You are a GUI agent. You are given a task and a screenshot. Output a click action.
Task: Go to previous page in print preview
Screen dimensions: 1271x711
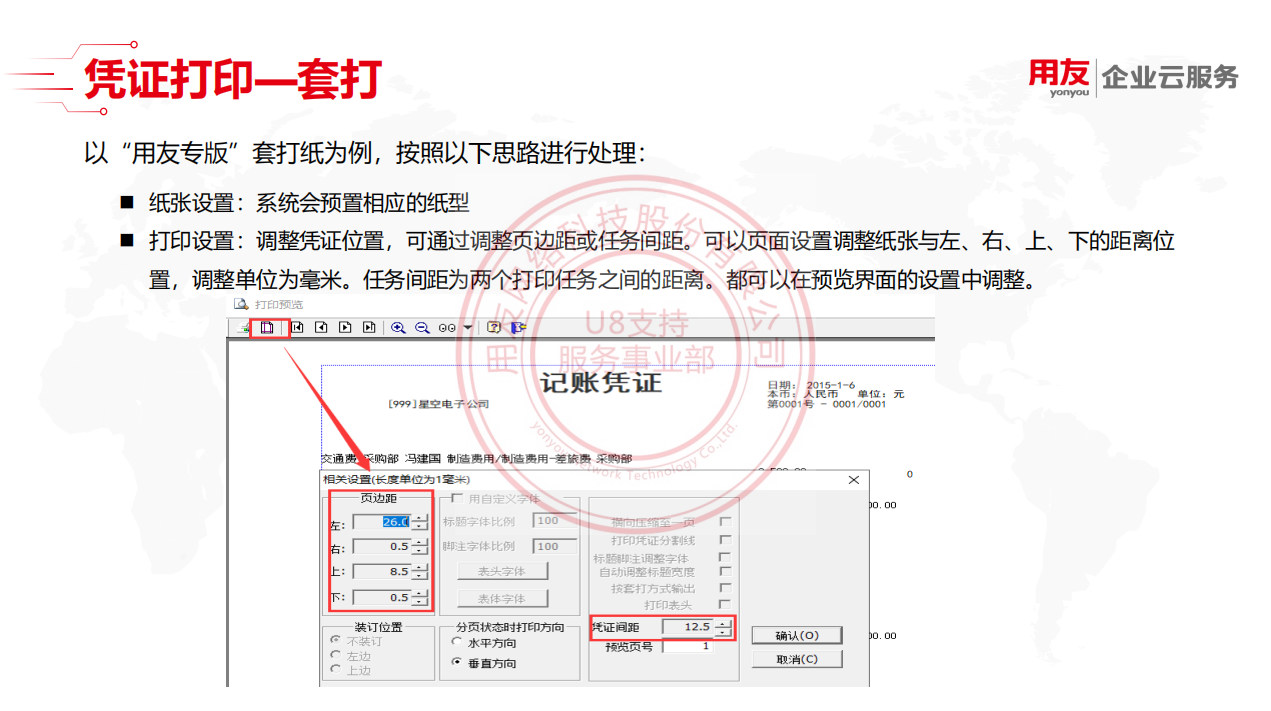click(321, 327)
